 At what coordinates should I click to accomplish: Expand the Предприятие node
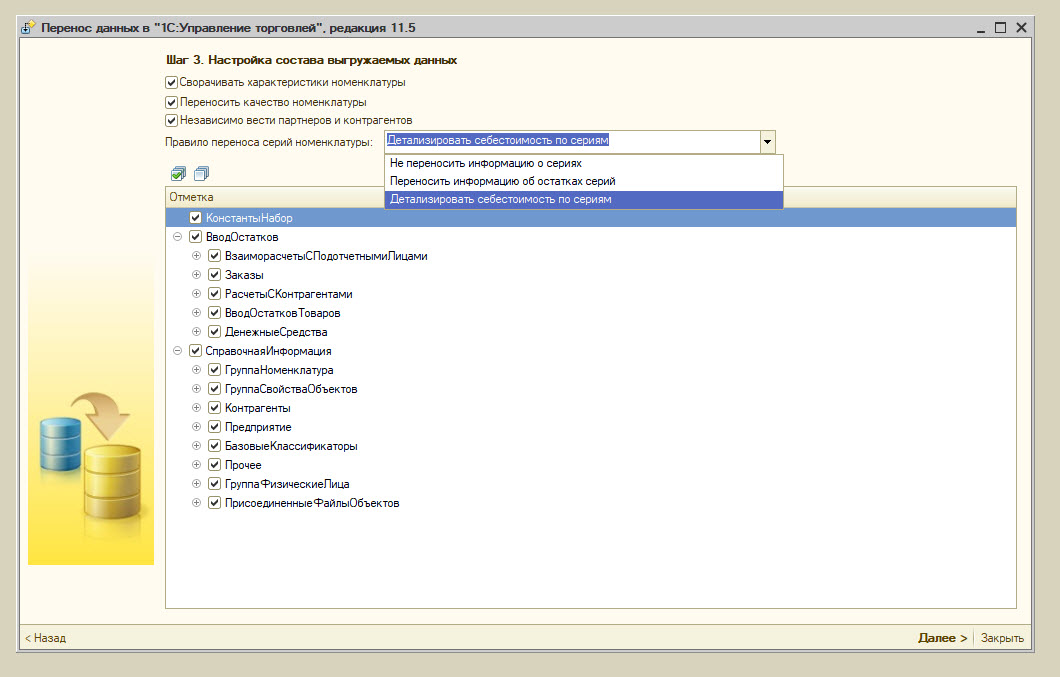(196, 427)
